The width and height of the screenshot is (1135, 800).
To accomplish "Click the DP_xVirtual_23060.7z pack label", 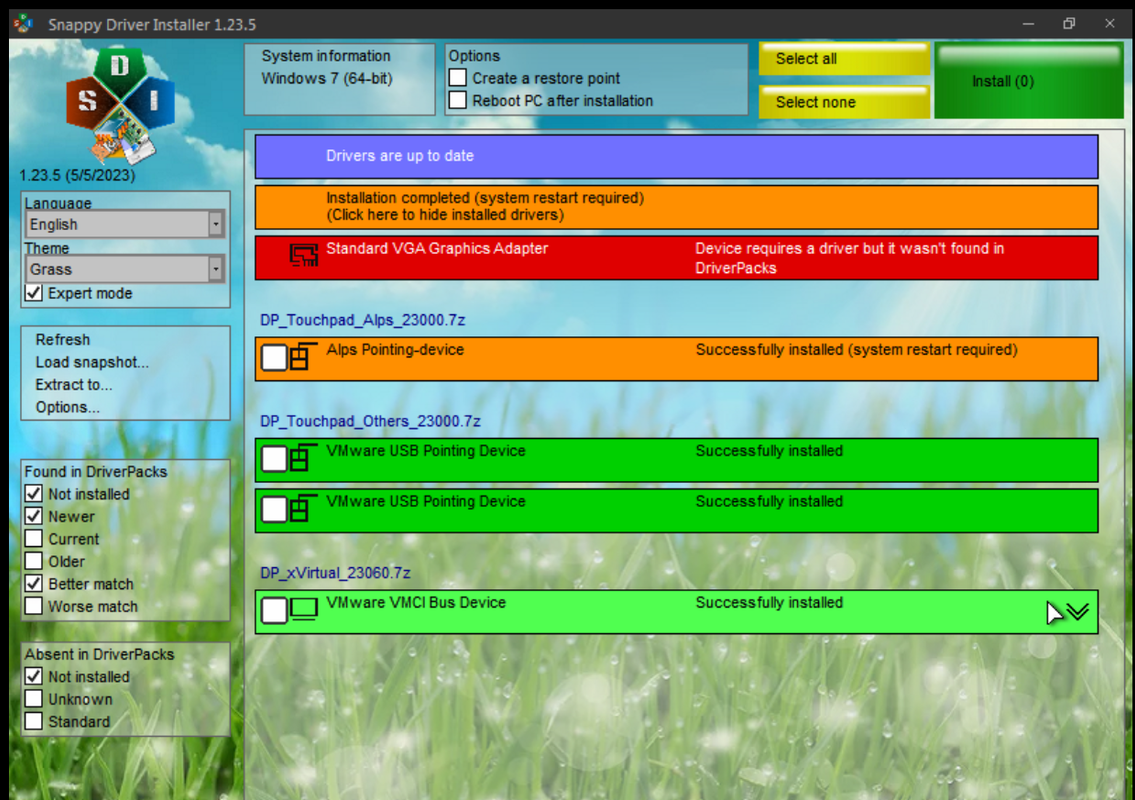I will 335,573.
